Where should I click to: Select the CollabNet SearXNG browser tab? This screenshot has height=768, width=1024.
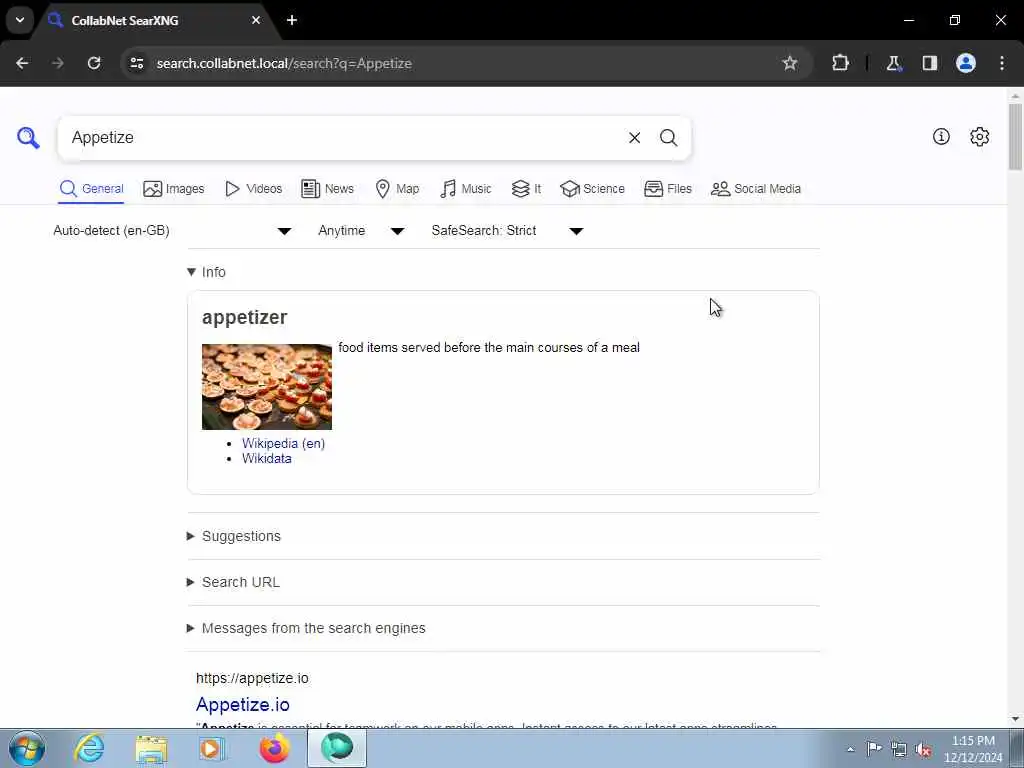pos(157,21)
